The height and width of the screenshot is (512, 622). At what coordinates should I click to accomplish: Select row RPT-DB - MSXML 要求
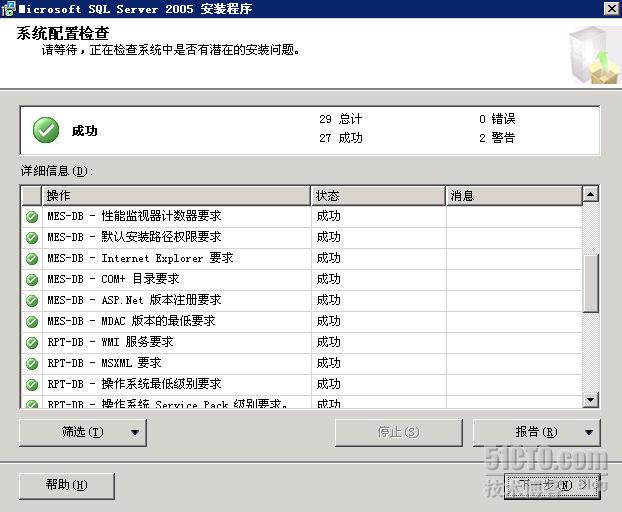tap(301, 364)
